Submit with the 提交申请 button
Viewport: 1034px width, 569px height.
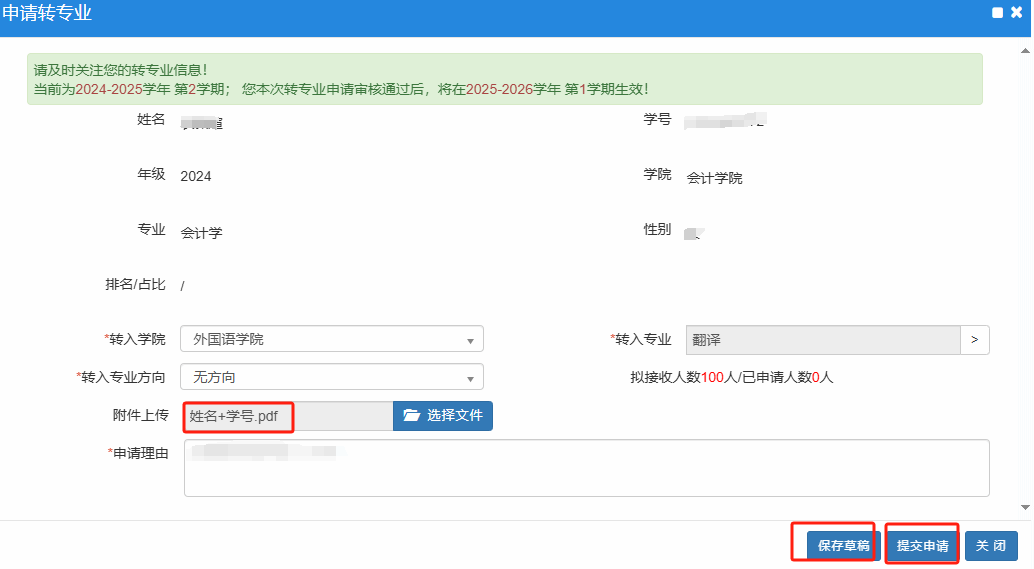click(x=922, y=546)
